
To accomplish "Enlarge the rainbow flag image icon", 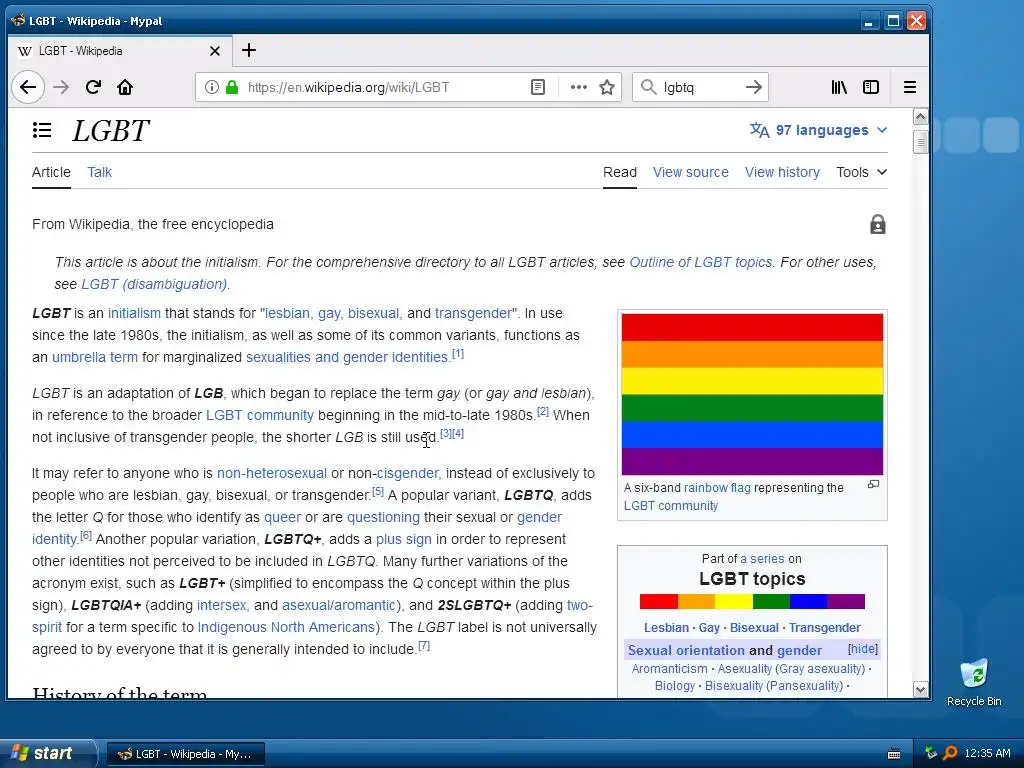I will [873, 485].
